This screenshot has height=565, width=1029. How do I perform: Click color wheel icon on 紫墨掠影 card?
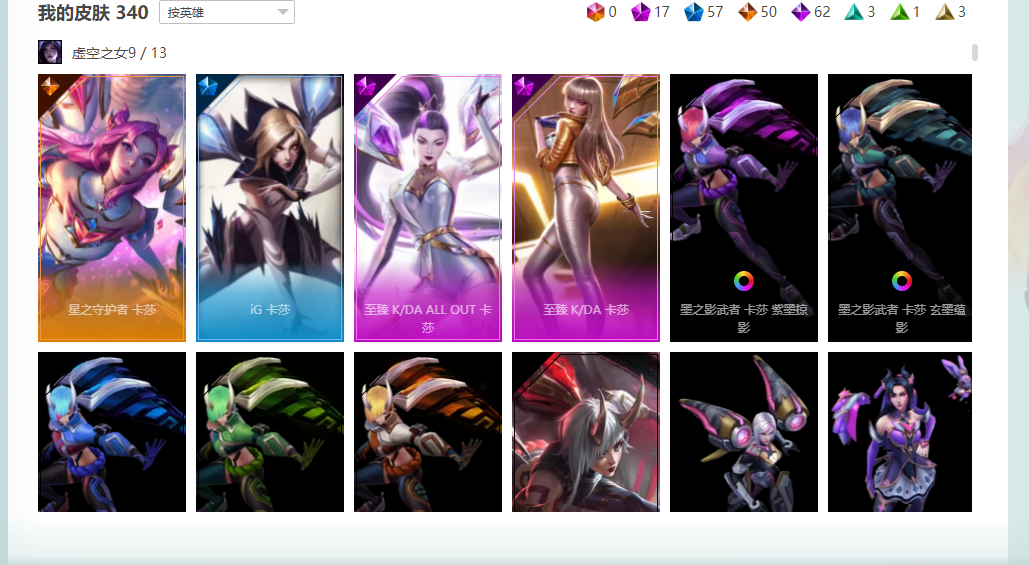744,281
